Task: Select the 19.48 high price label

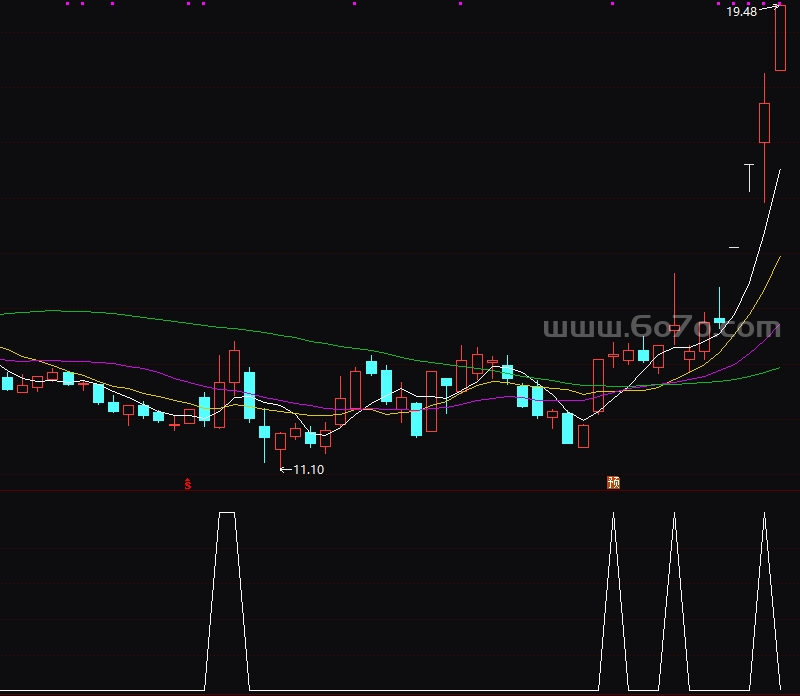Action: tap(741, 12)
